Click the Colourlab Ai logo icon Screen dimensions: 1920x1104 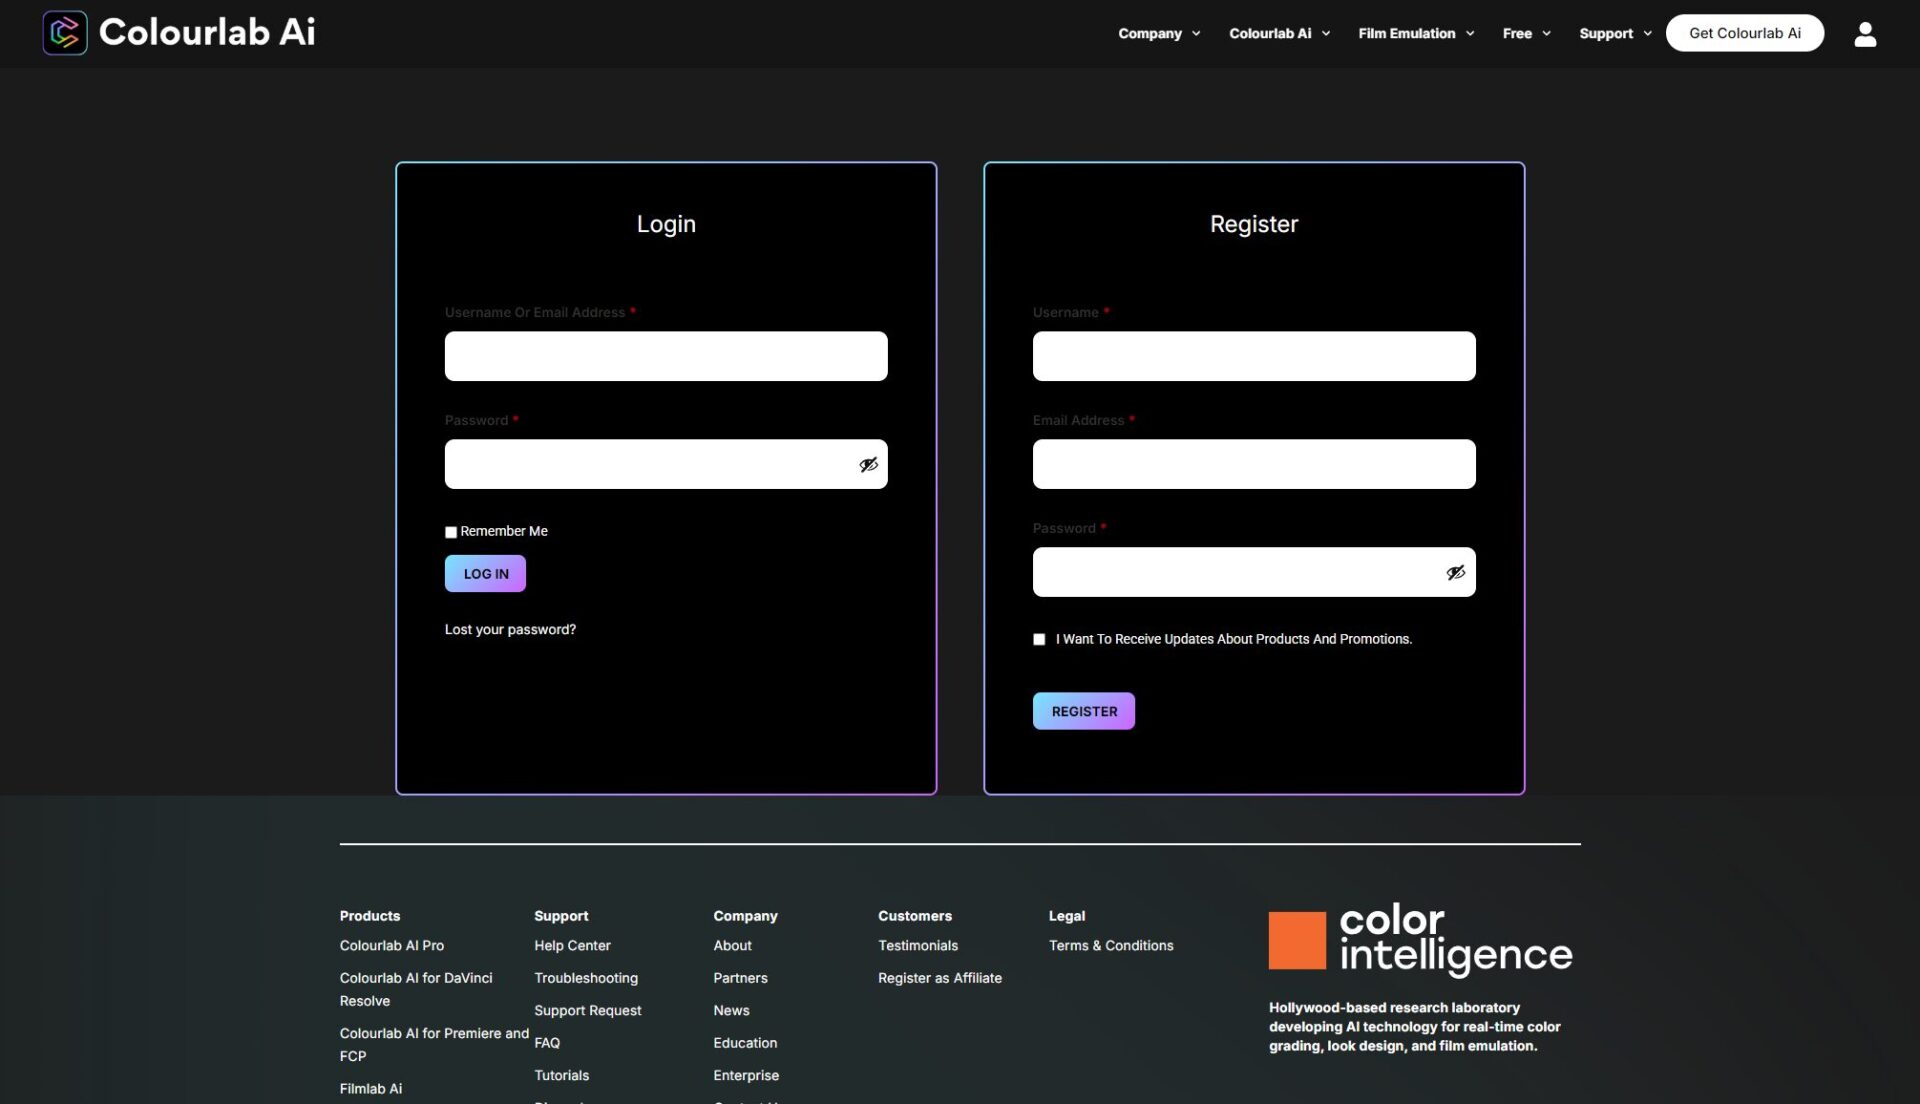tap(64, 32)
